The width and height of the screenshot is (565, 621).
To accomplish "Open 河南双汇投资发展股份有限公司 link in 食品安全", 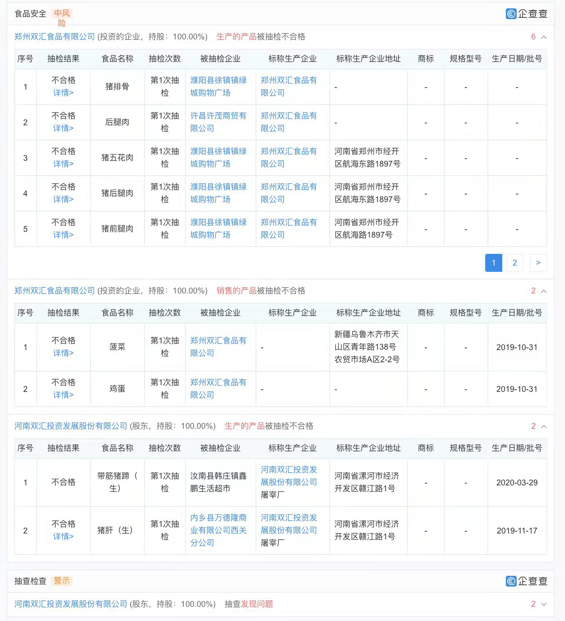I will click(71, 426).
